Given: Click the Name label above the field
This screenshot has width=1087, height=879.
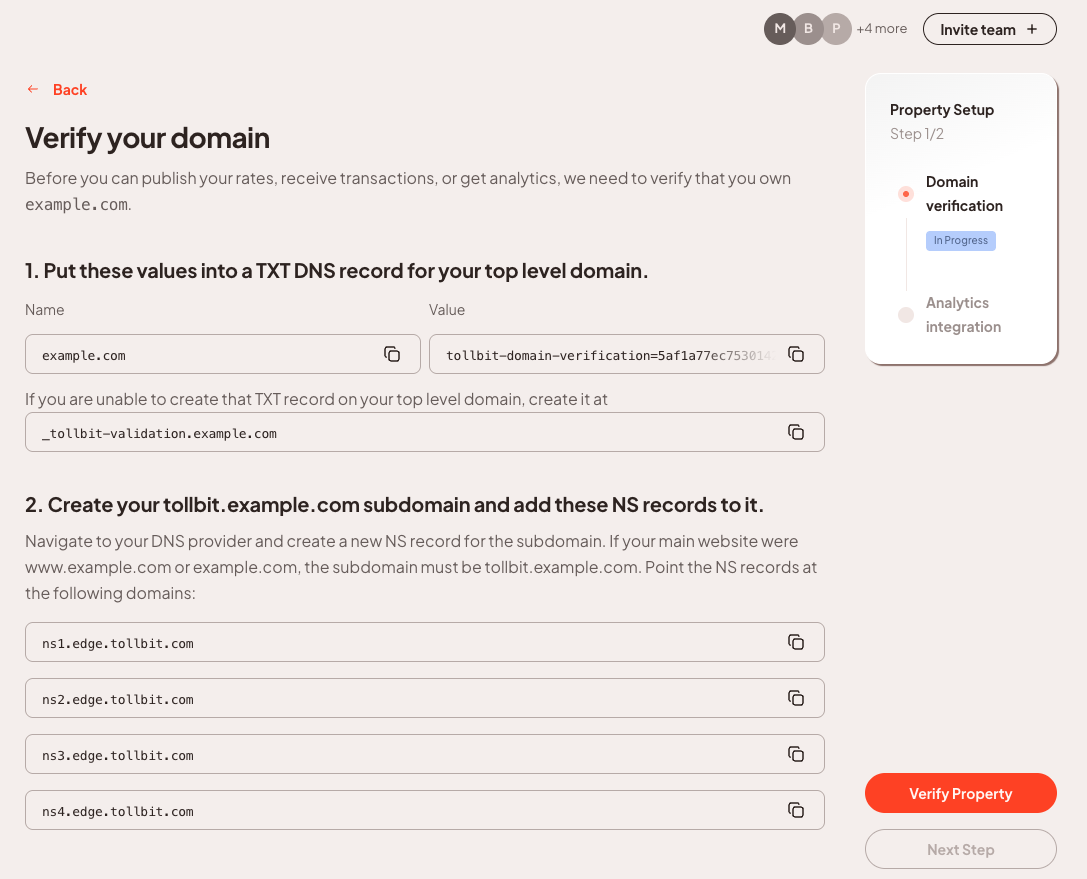Looking at the screenshot, I should [44, 310].
